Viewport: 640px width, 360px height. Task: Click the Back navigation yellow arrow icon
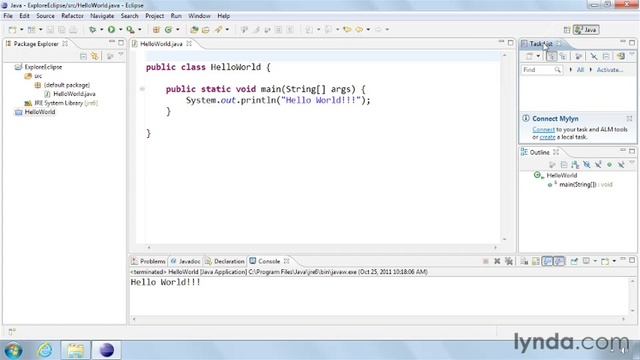coord(359,29)
